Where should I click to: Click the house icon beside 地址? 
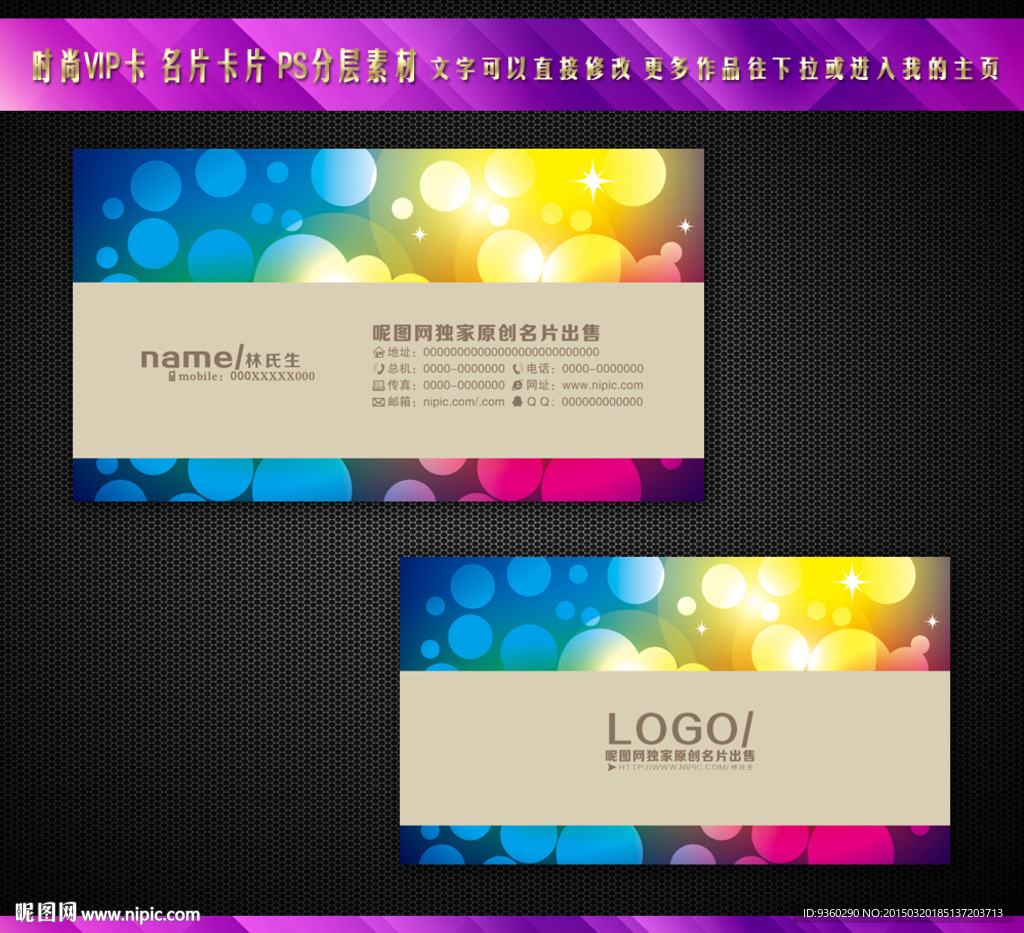click(x=378, y=353)
